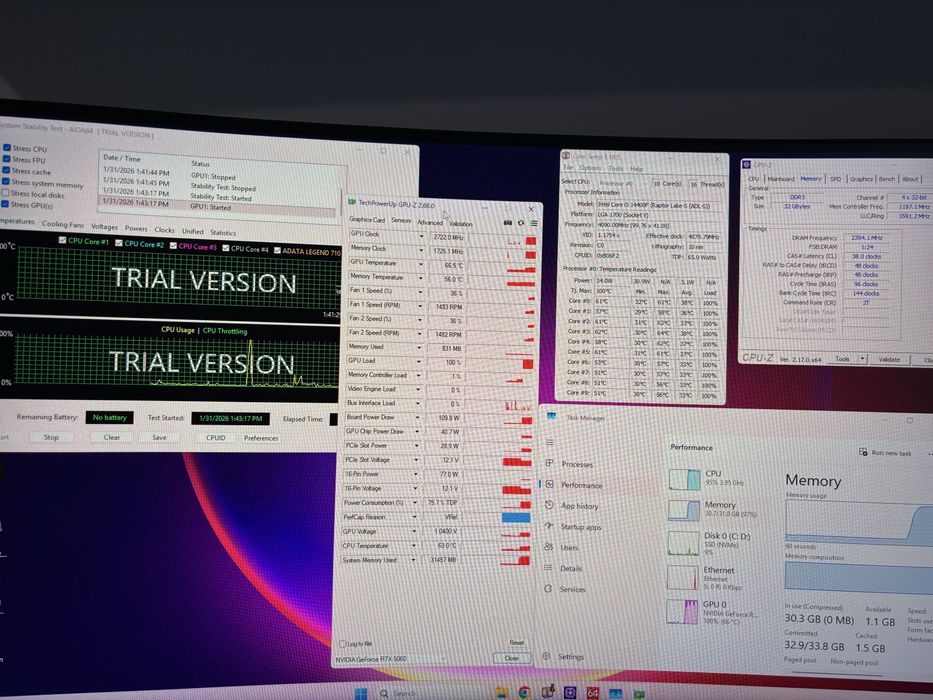Click the Clear button in AIDA64
Viewport: 933px width, 700px height.
[x=112, y=437]
